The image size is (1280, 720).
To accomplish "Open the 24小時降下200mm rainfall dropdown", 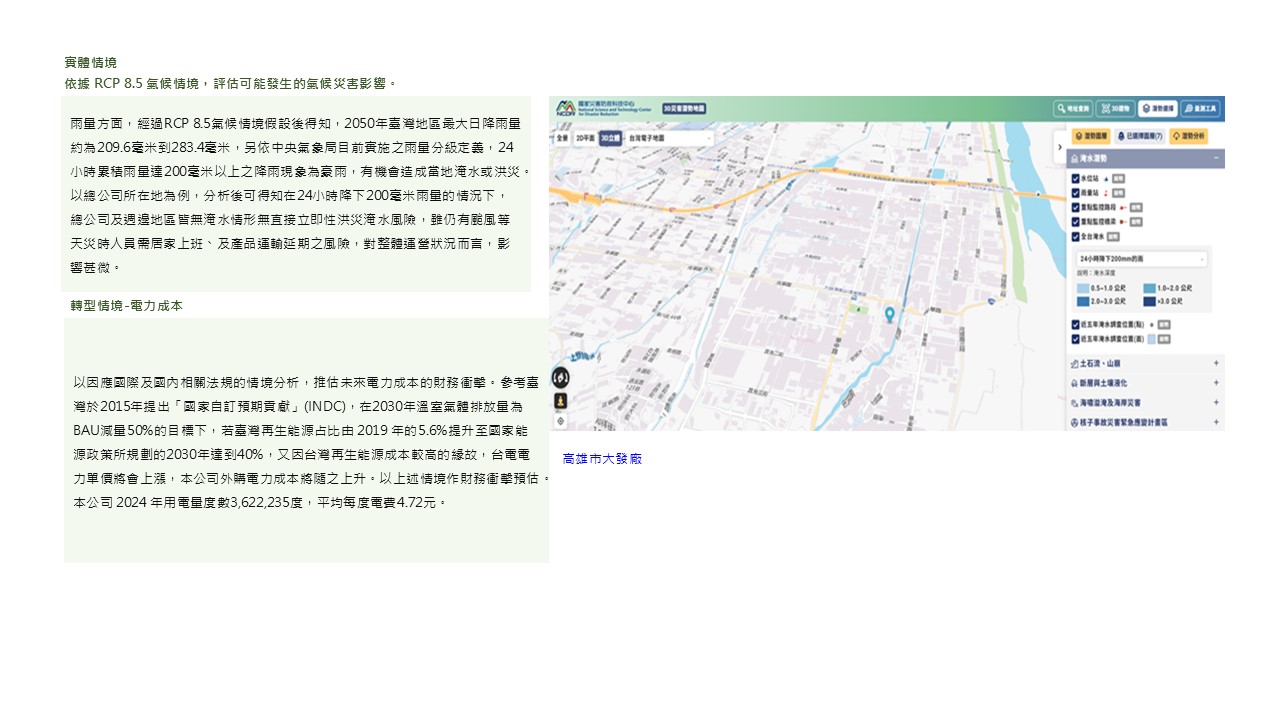I will [1140, 259].
